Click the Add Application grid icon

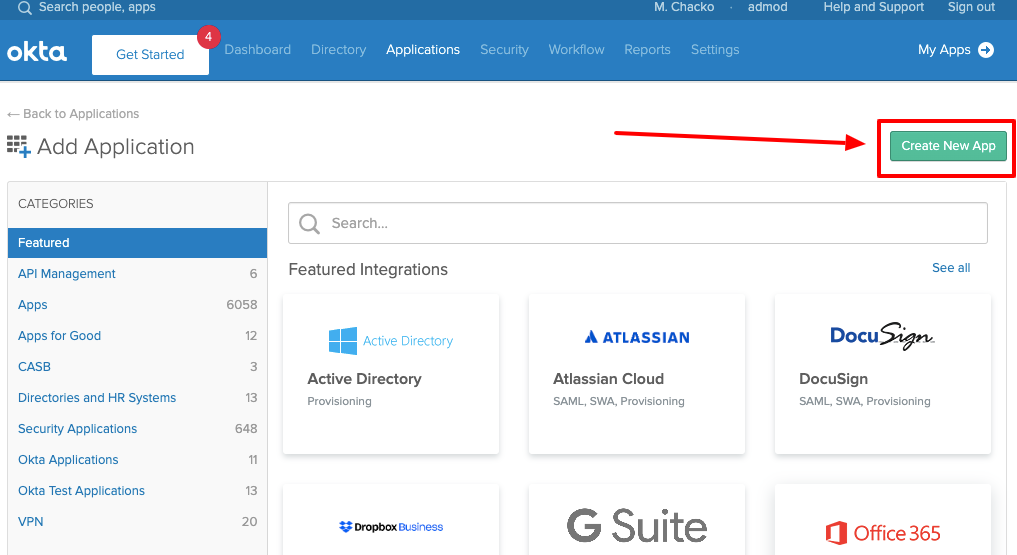(x=19, y=147)
